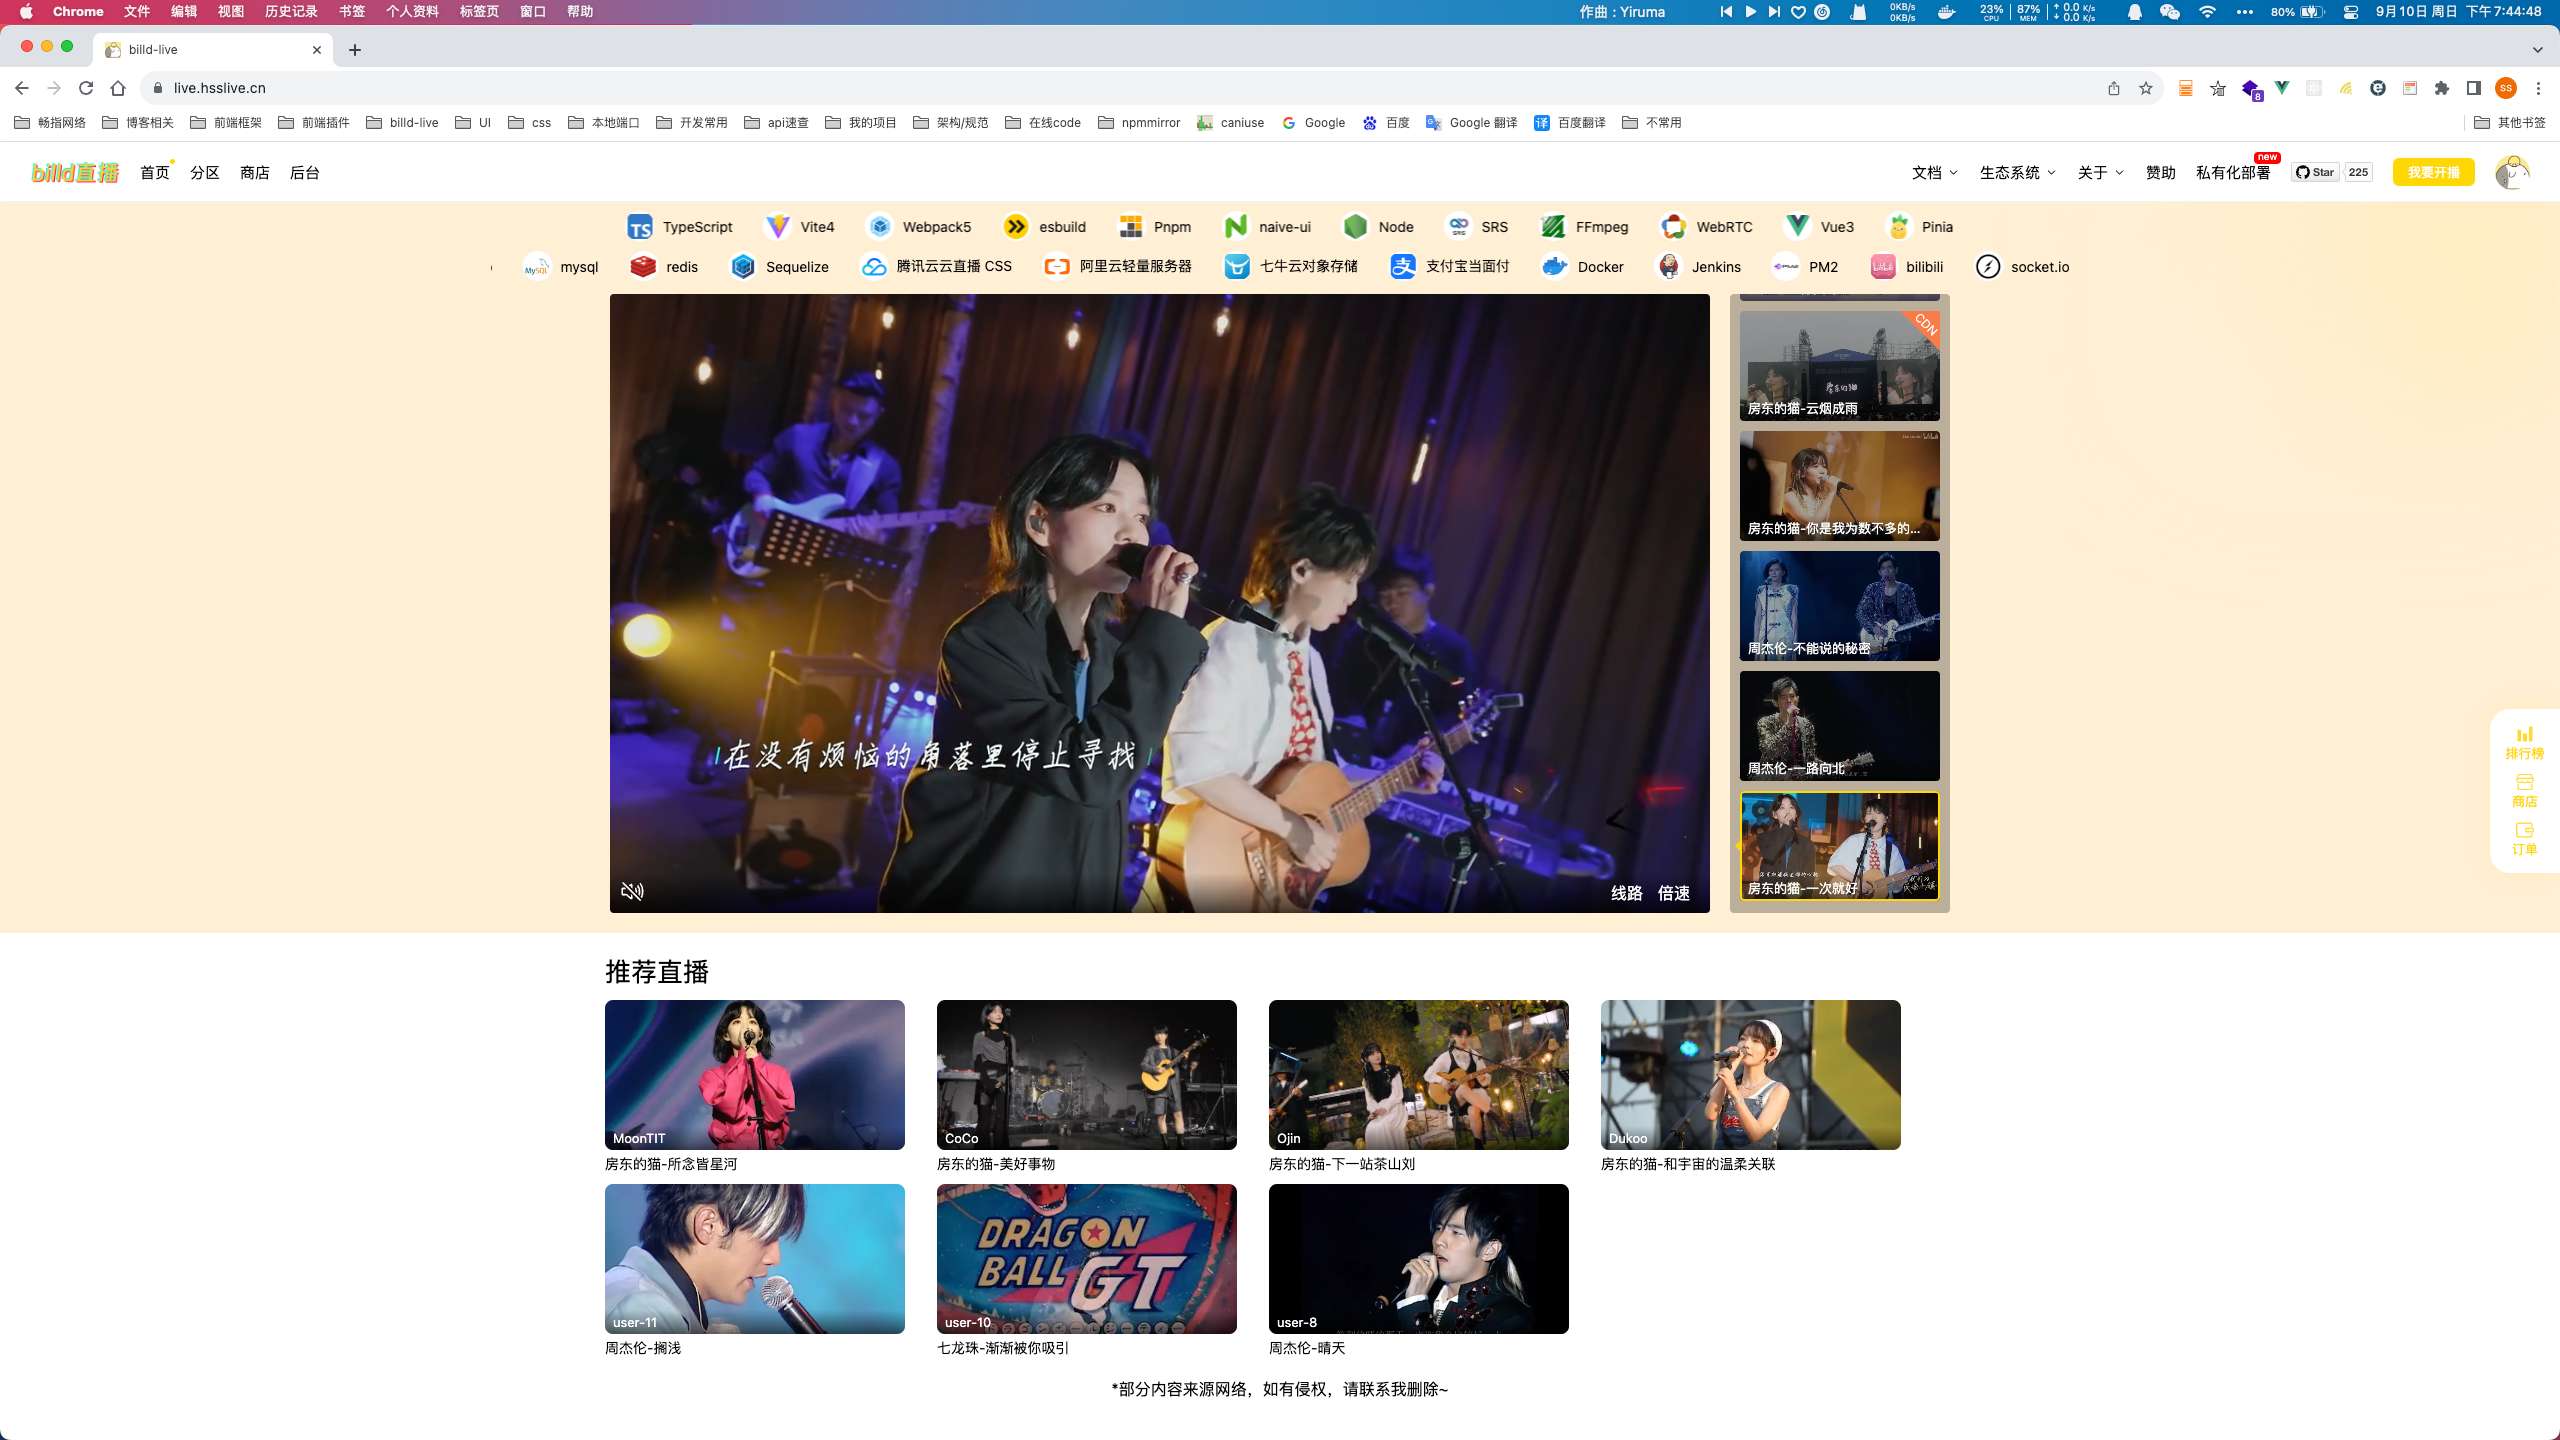Click the user avatar in the header
Screen dimensions: 2560x1440
click(2511, 172)
